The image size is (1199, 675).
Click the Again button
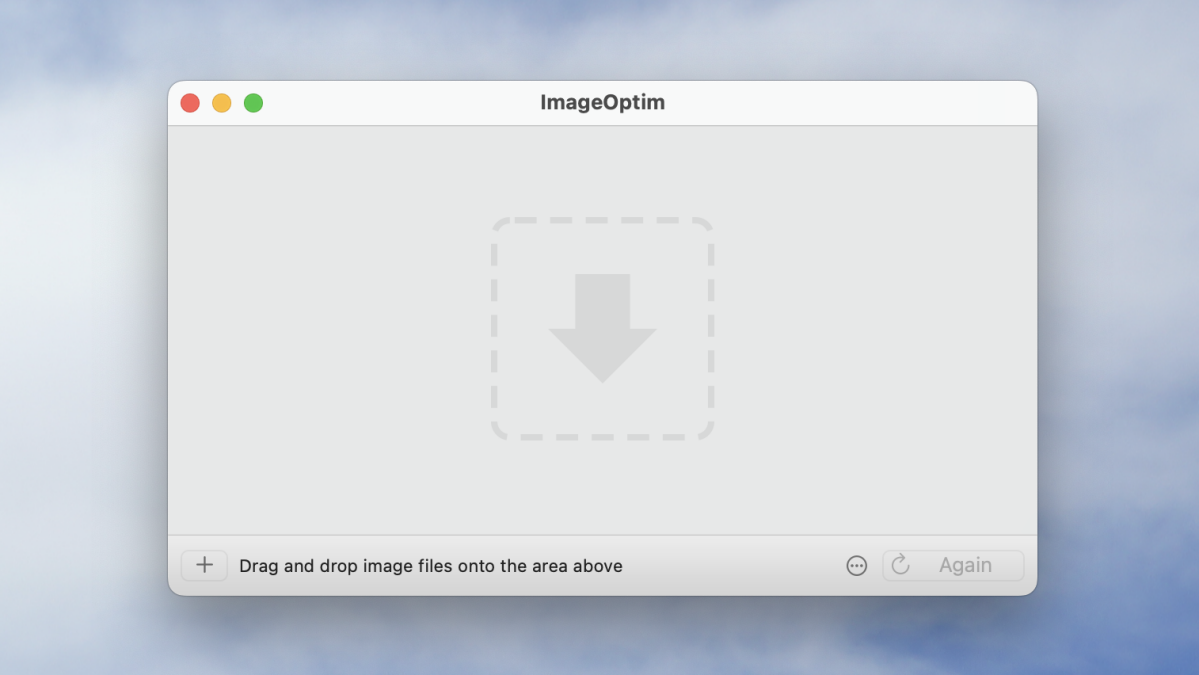click(953, 566)
